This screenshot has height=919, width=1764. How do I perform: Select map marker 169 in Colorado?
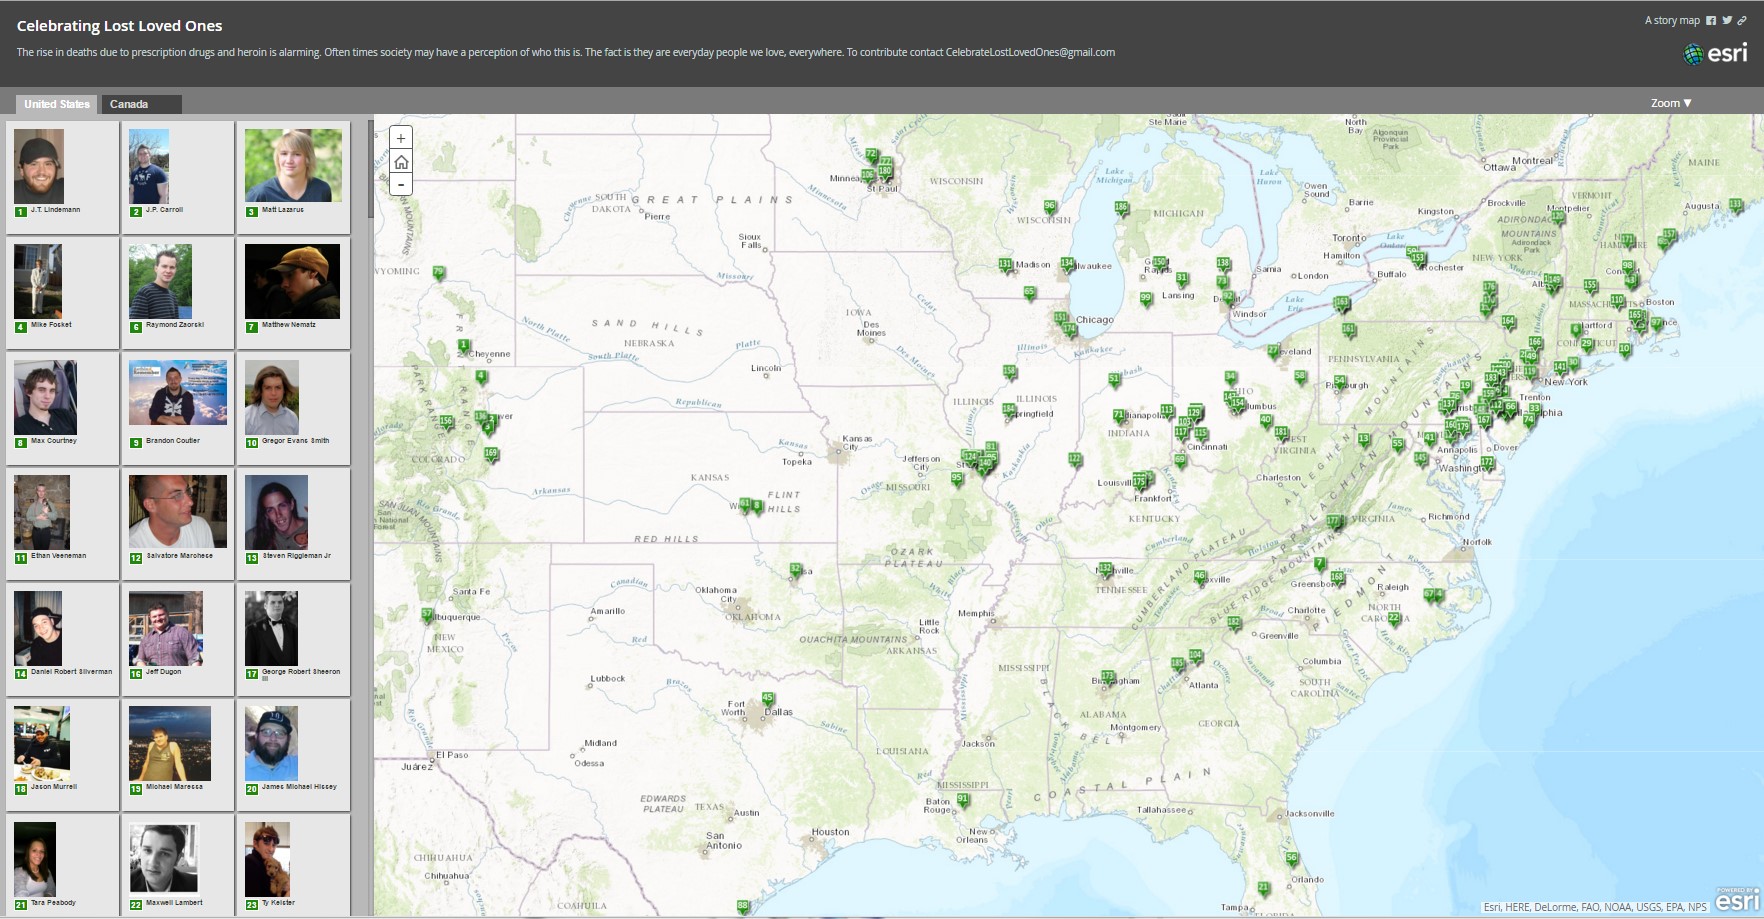491,454
